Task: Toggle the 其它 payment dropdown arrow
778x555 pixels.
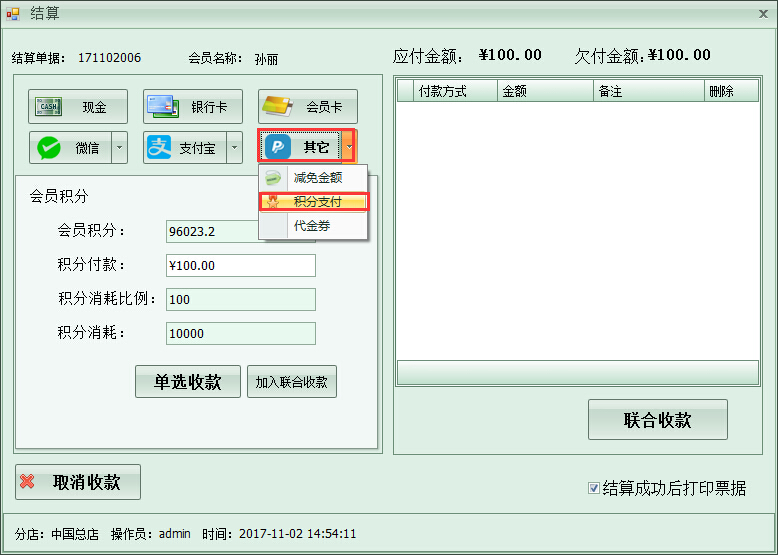Action: click(x=349, y=147)
